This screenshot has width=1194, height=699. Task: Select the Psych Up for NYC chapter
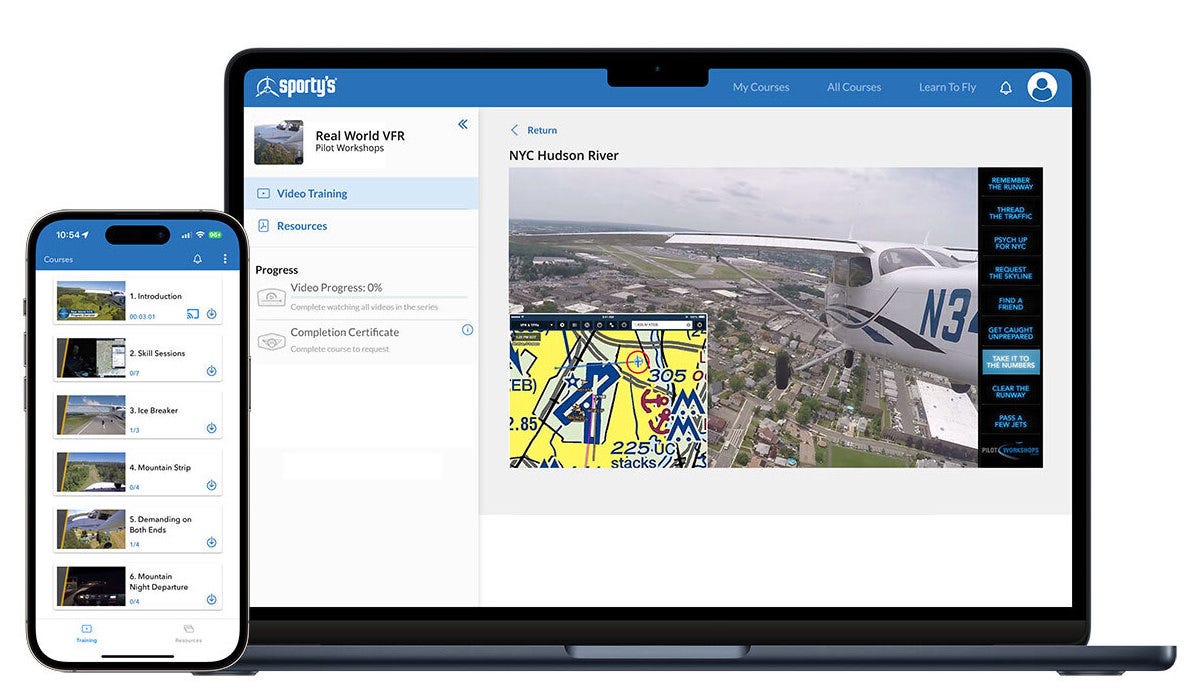click(1010, 243)
